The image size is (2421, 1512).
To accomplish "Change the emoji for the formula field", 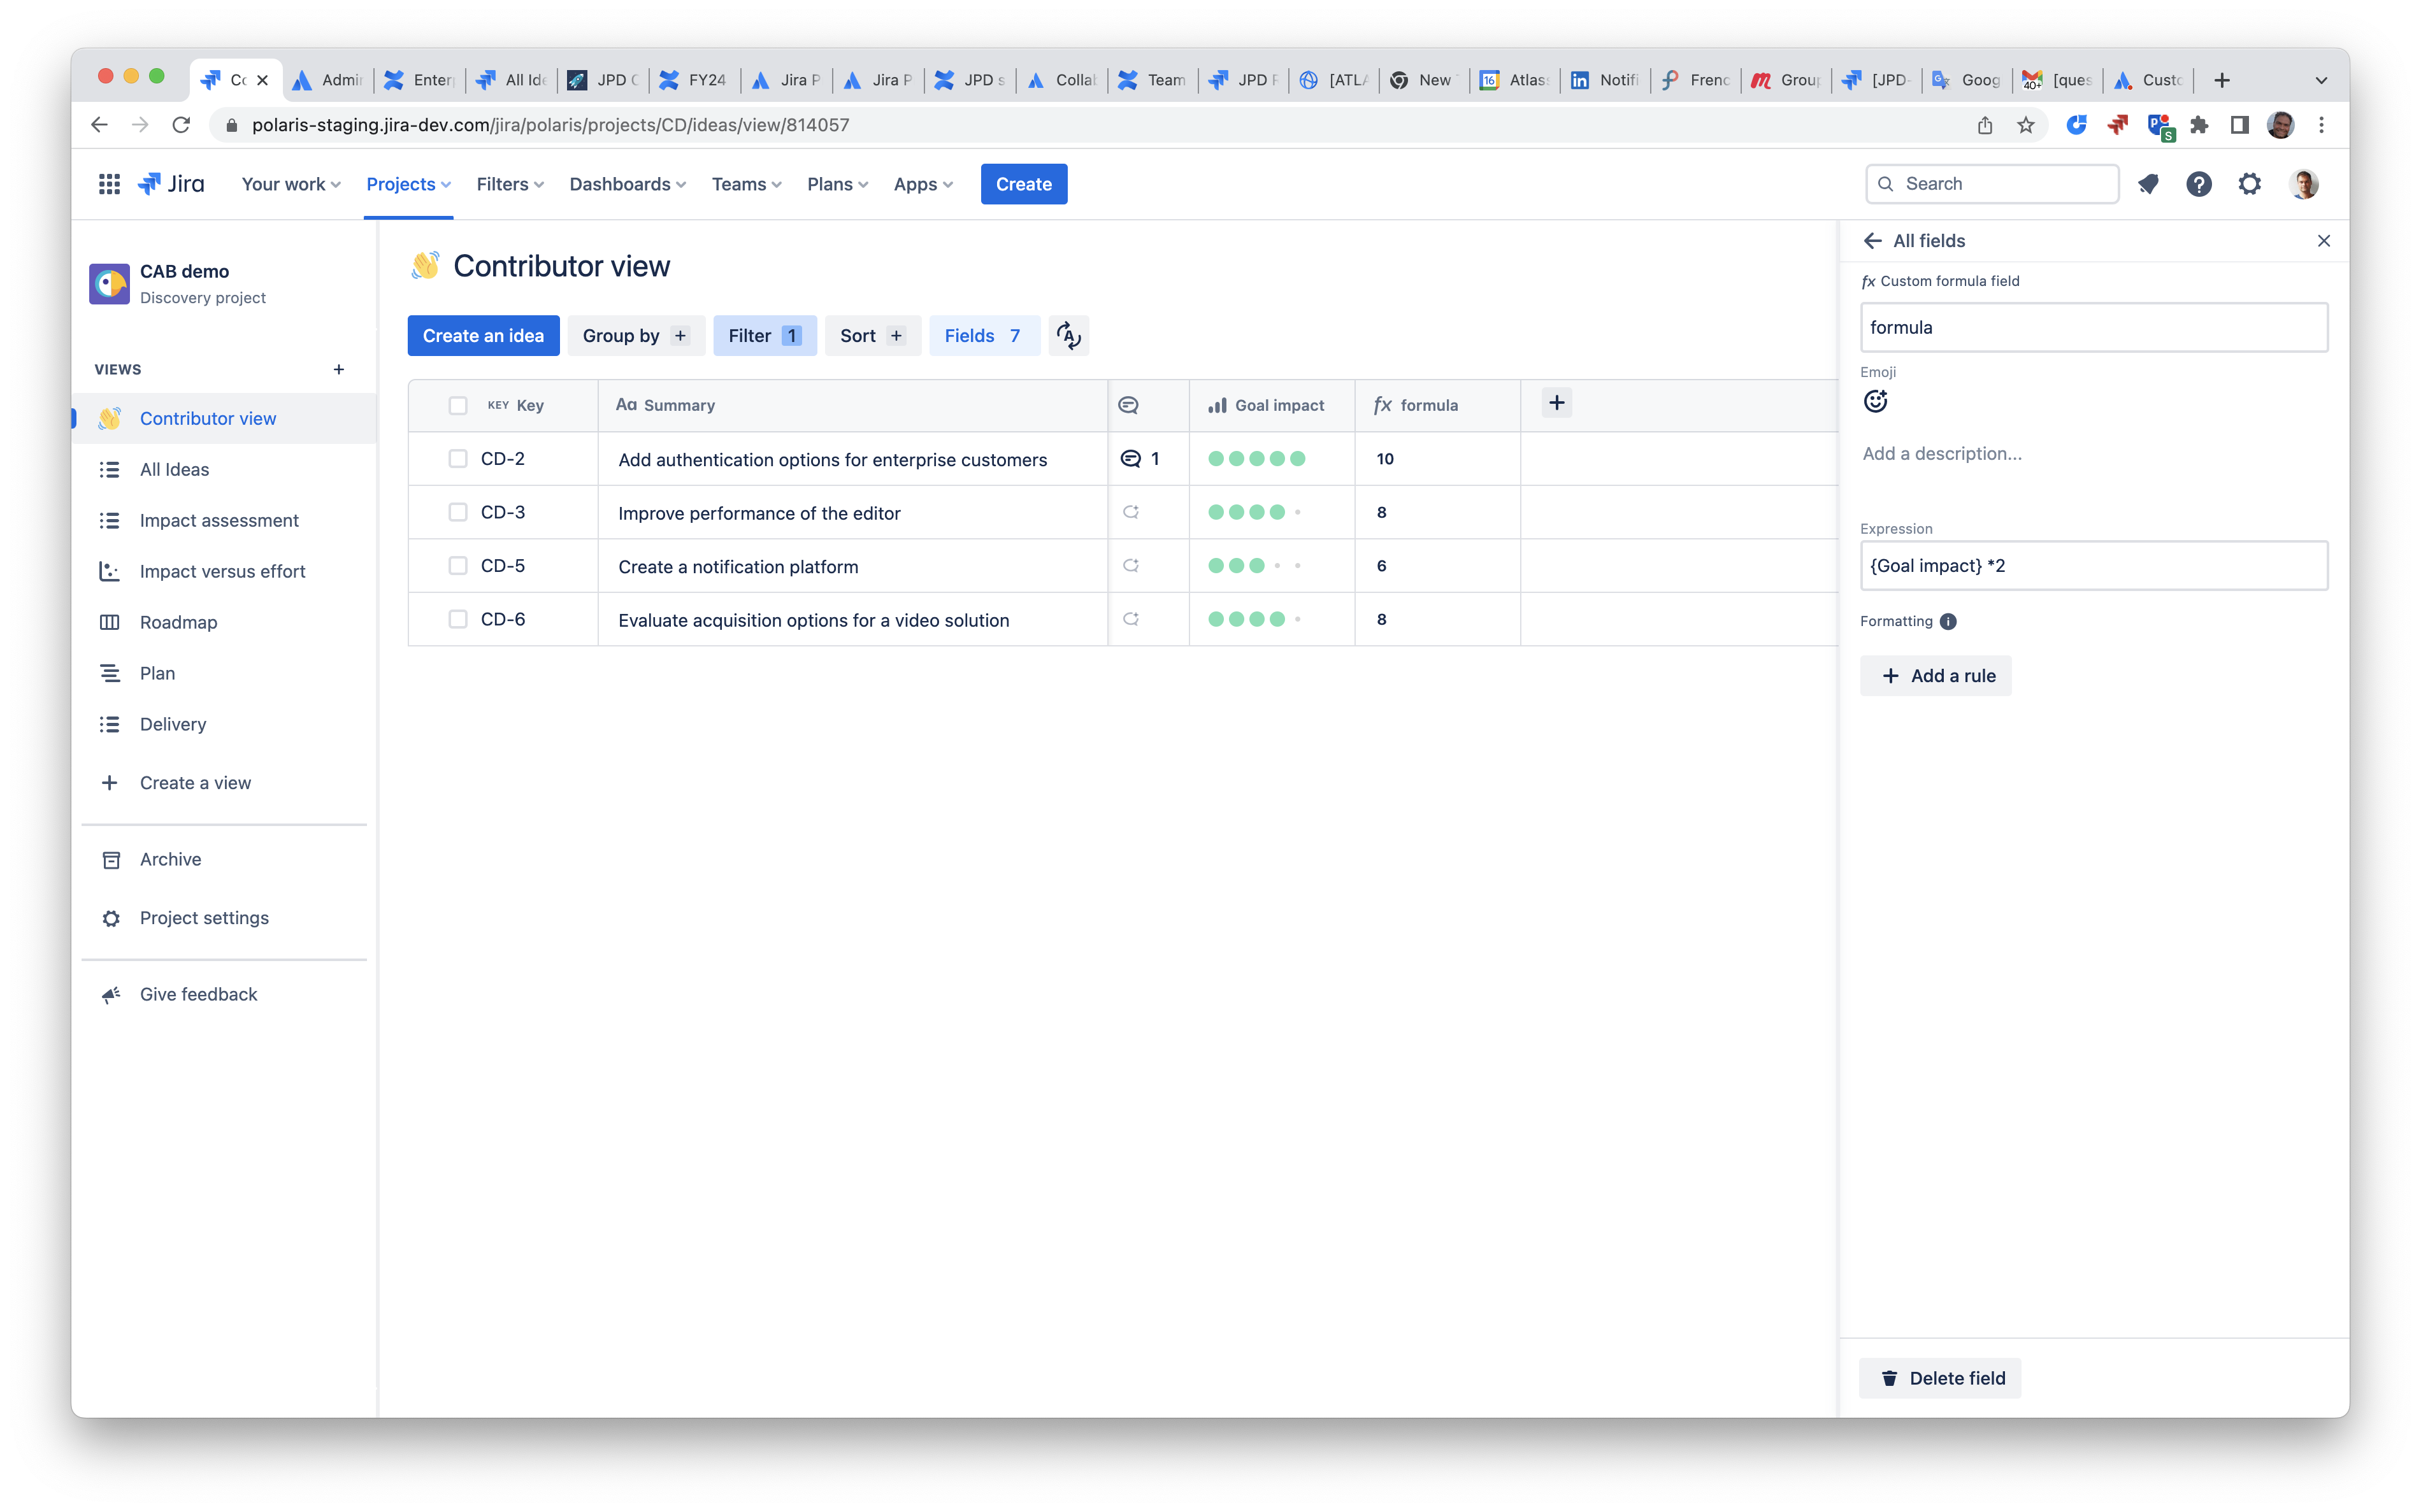I will (x=1875, y=400).
